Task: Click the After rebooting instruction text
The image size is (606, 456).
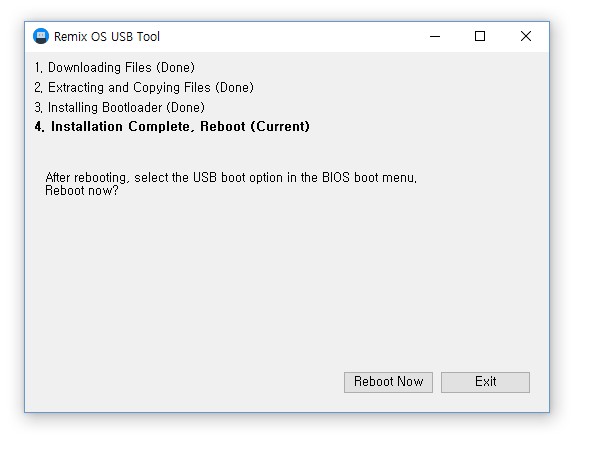Action: [230, 178]
